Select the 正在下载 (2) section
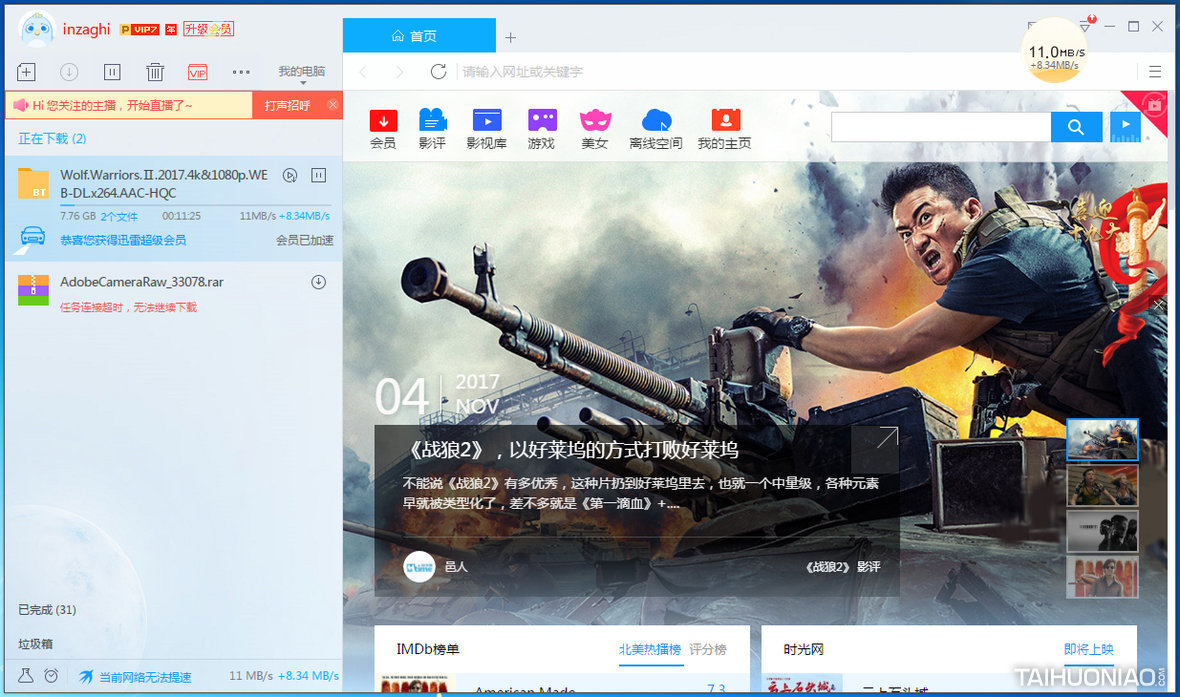 pyautogui.click(x=52, y=138)
